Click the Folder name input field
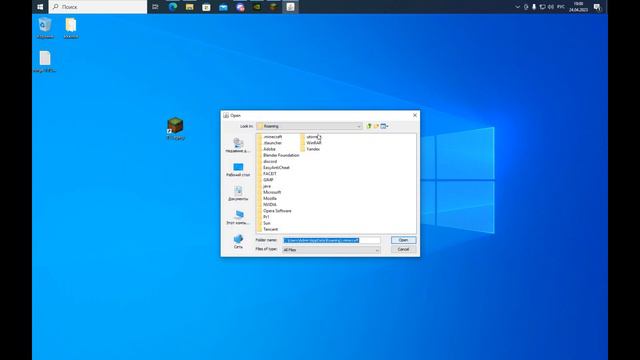The height and width of the screenshot is (360, 640). [331, 240]
